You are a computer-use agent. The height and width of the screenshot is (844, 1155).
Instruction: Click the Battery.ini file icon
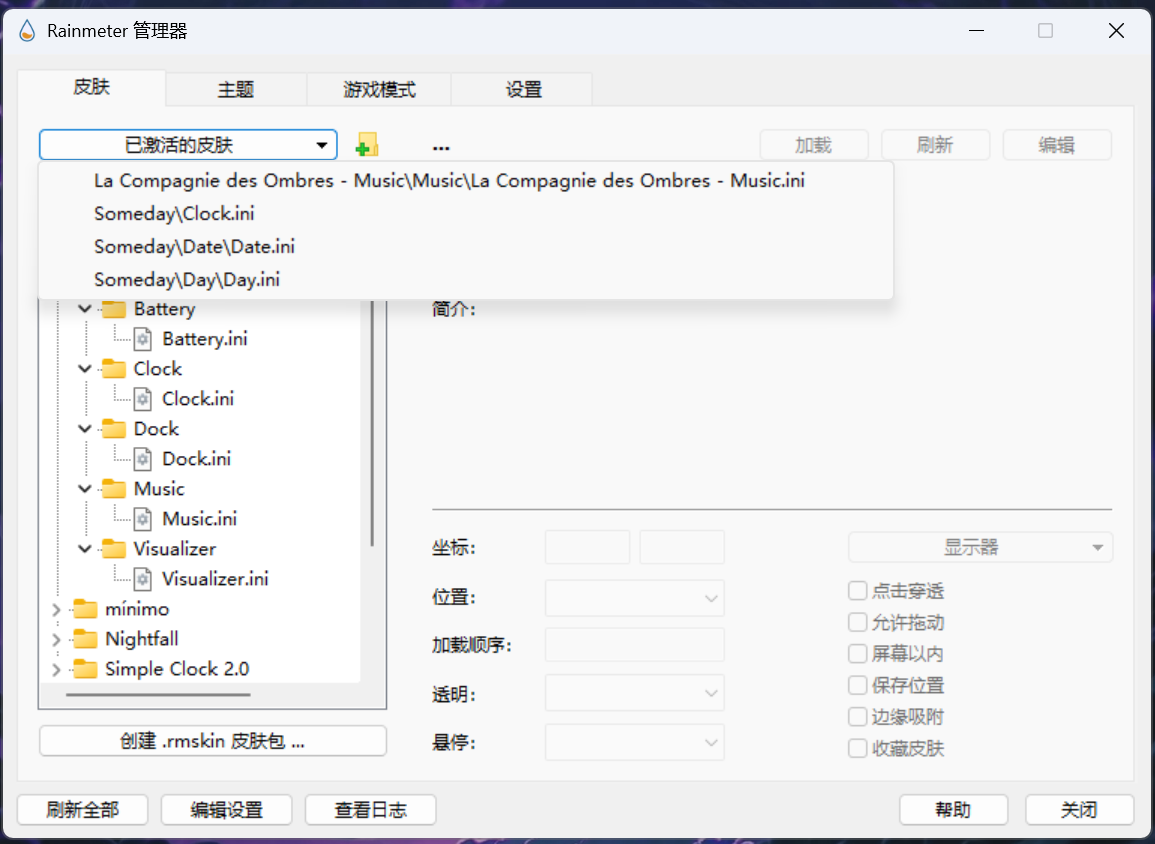[x=143, y=339]
